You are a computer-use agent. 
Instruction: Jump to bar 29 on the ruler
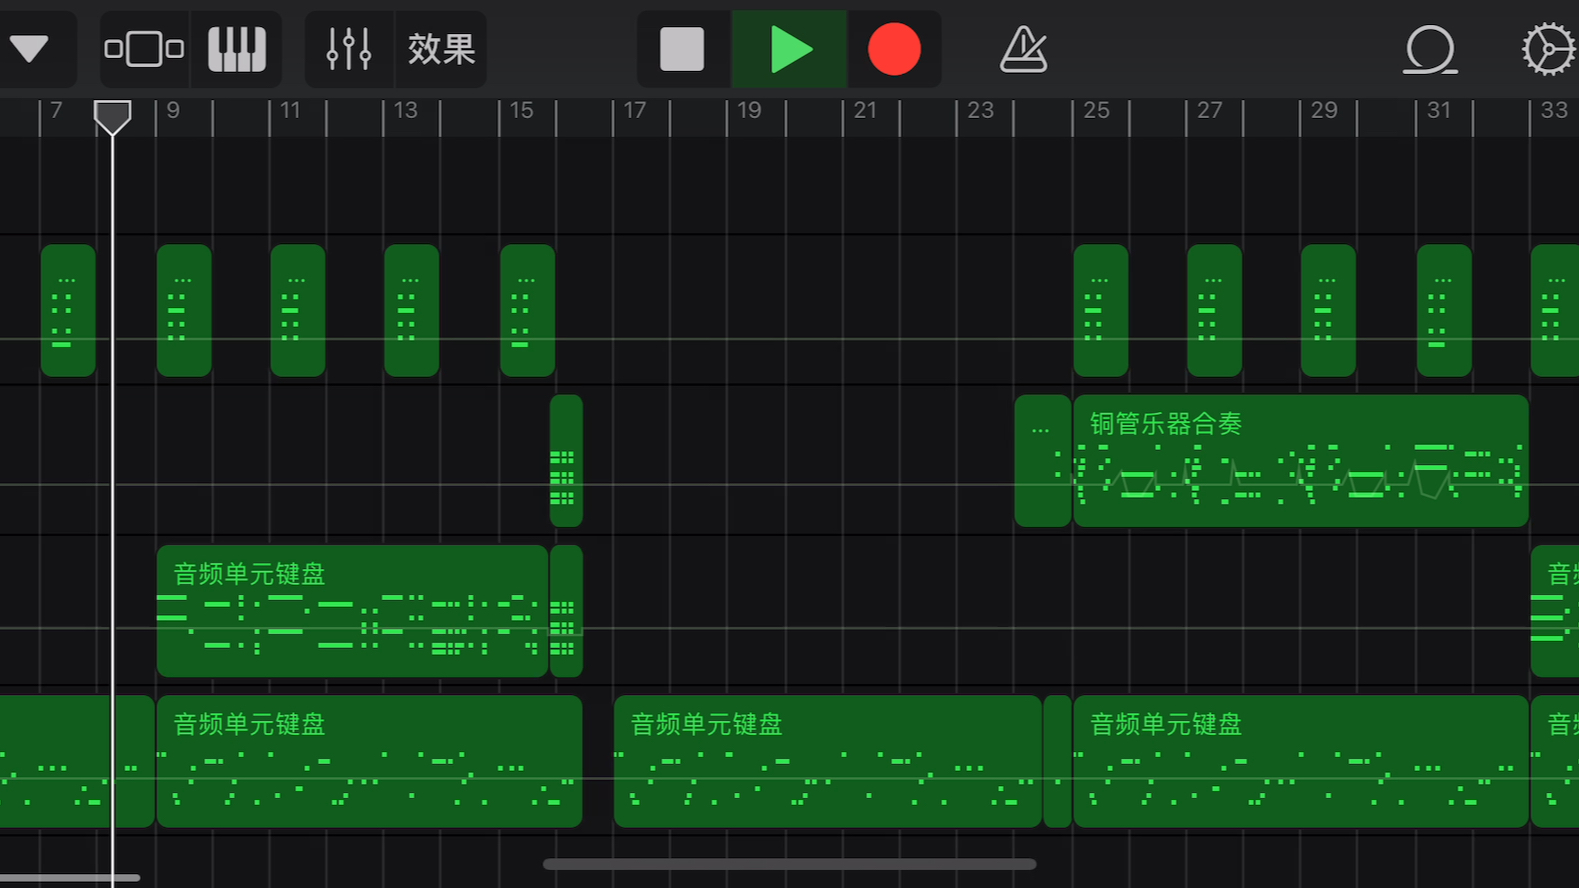tap(1324, 110)
